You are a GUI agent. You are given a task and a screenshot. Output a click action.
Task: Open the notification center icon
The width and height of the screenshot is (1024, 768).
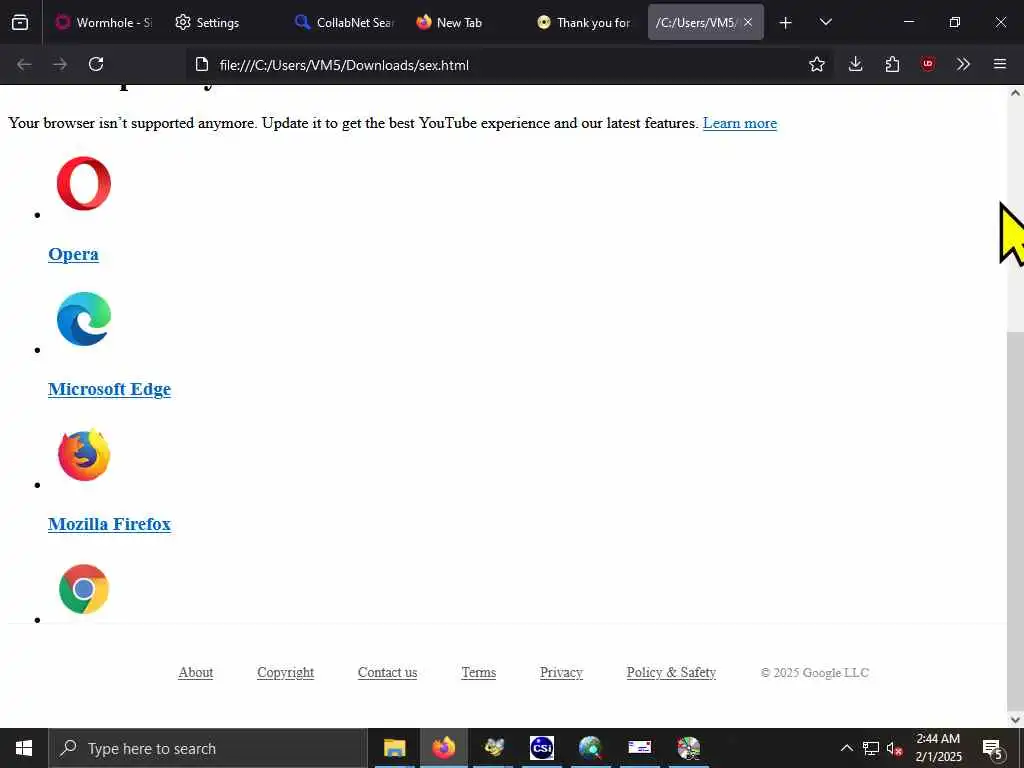point(993,748)
